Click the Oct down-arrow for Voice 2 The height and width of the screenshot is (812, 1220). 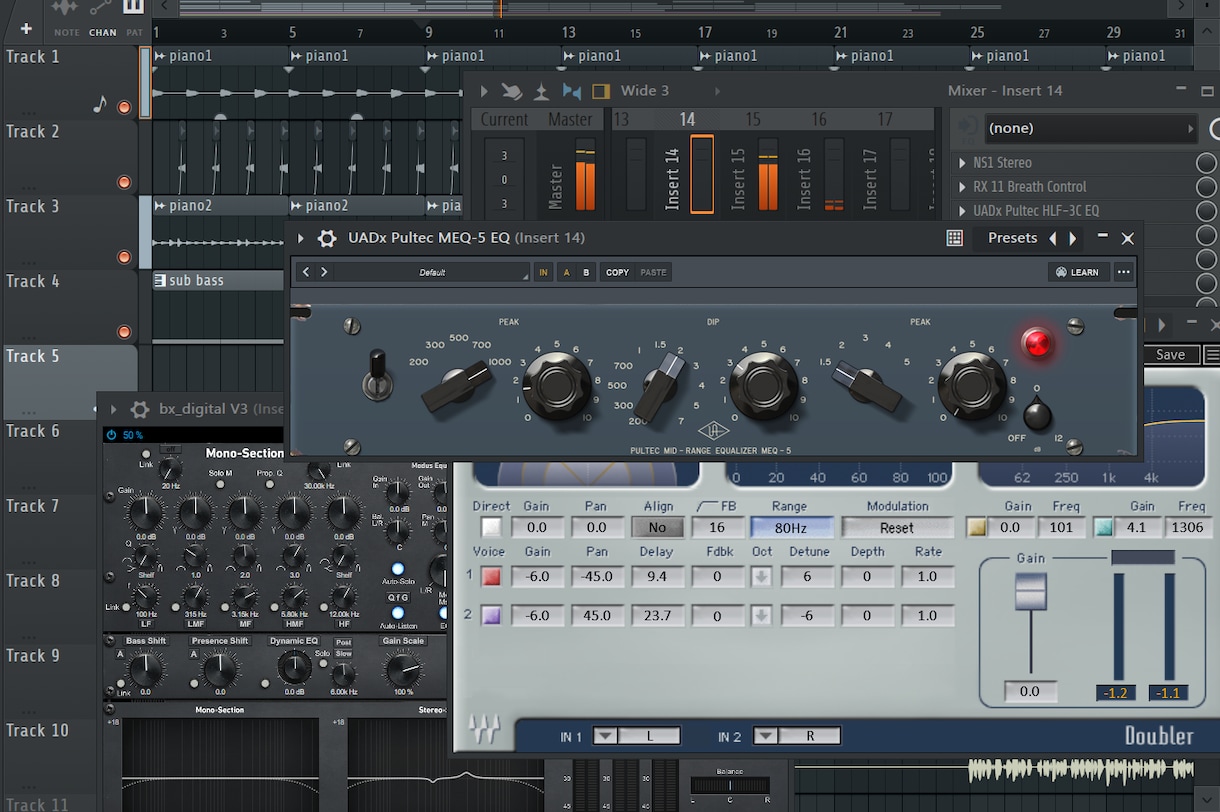(762, 616)
